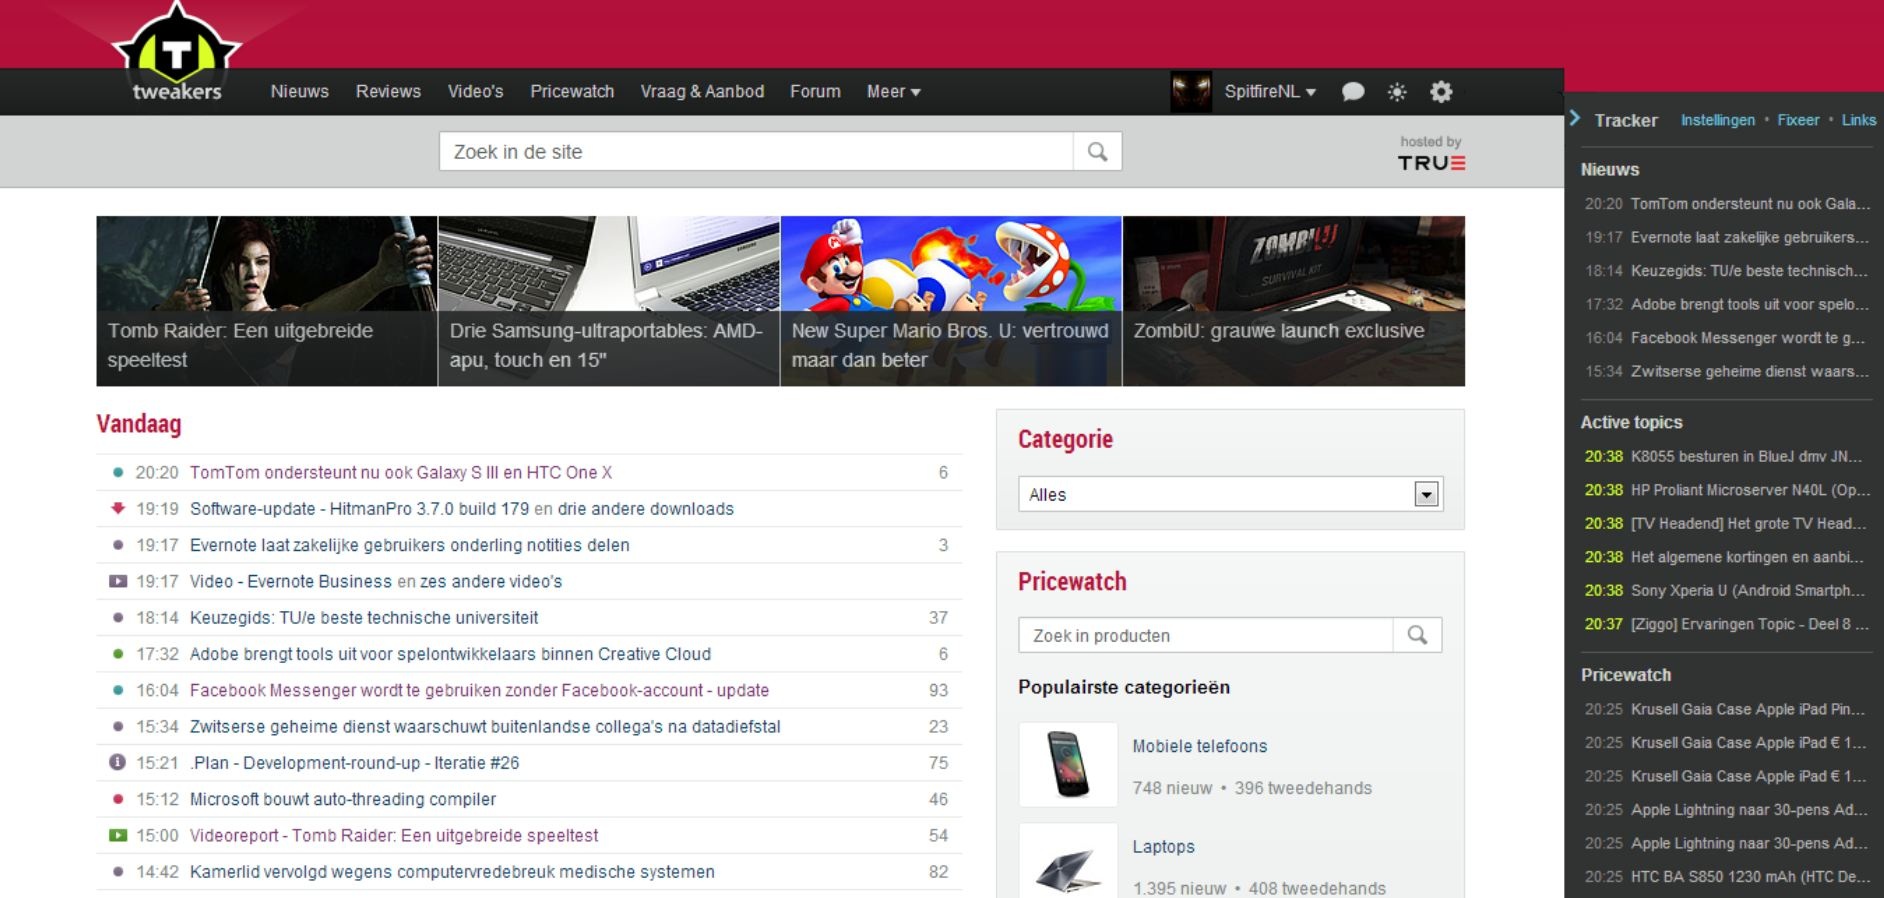Select Pricewatch in the top navigation
The width and height of the screenshot is (1884, 898).
(x=572, y=92)
